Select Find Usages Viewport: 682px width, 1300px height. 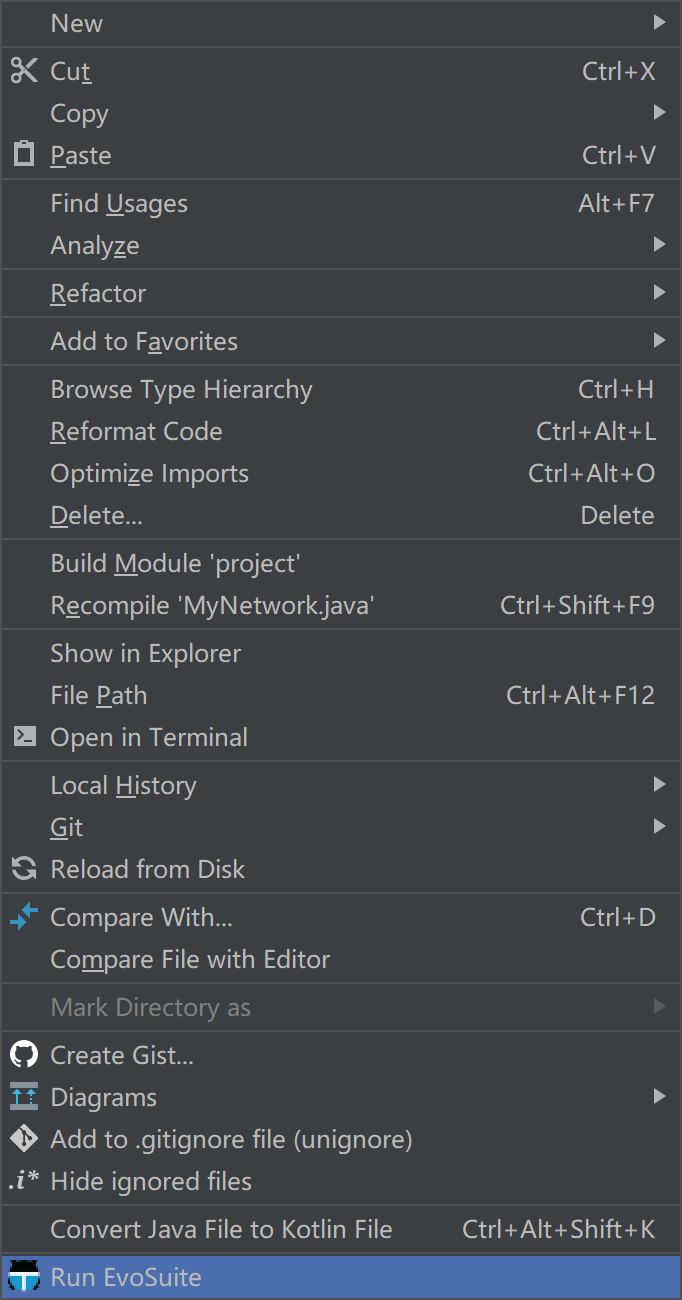click(341, 203)
